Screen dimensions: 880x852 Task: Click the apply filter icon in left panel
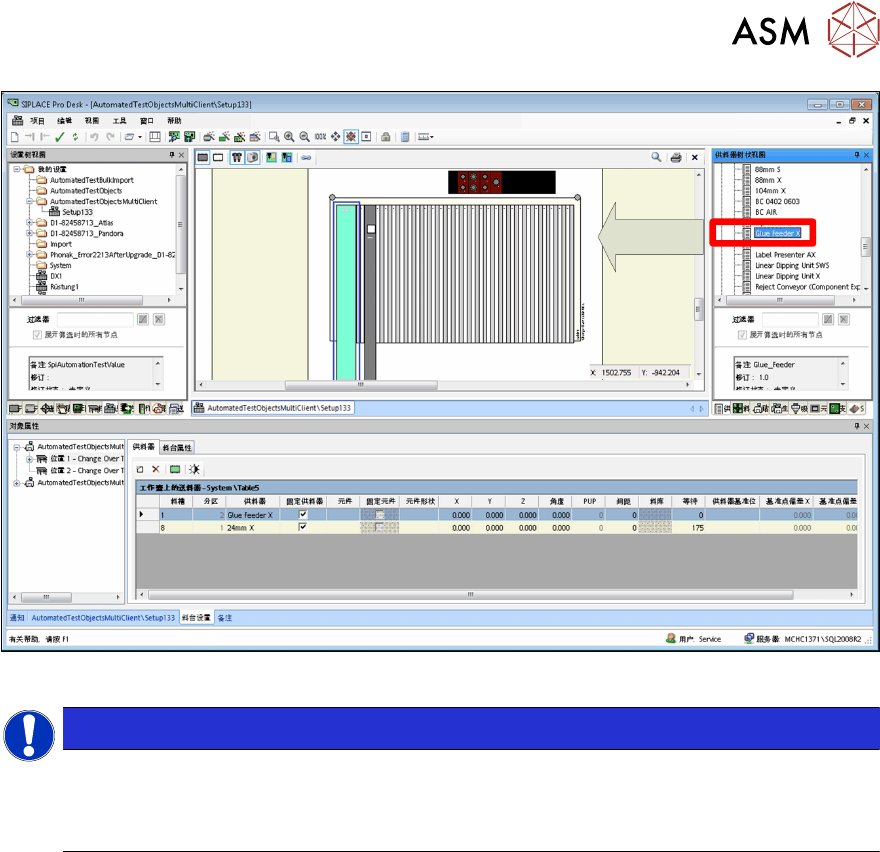pyautogui.click(x=143, y=319)
